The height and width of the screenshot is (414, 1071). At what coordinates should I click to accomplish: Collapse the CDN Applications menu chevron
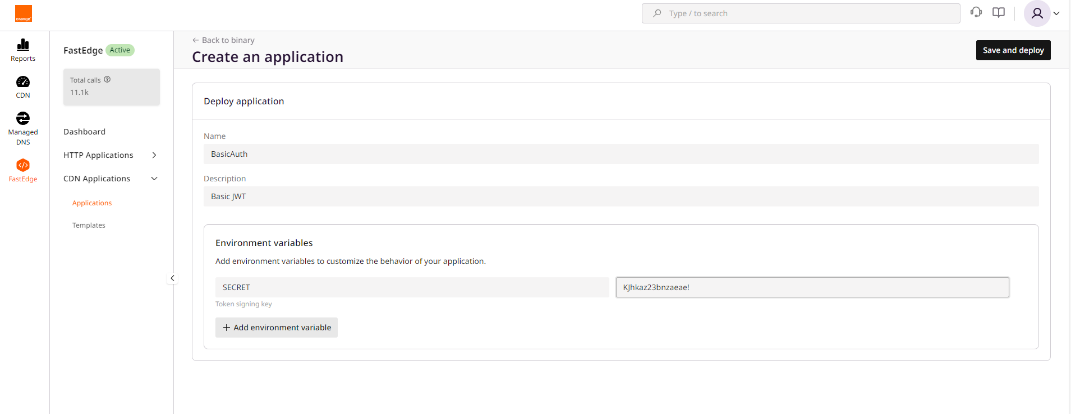pyautogui.click(x=154, y=179)
